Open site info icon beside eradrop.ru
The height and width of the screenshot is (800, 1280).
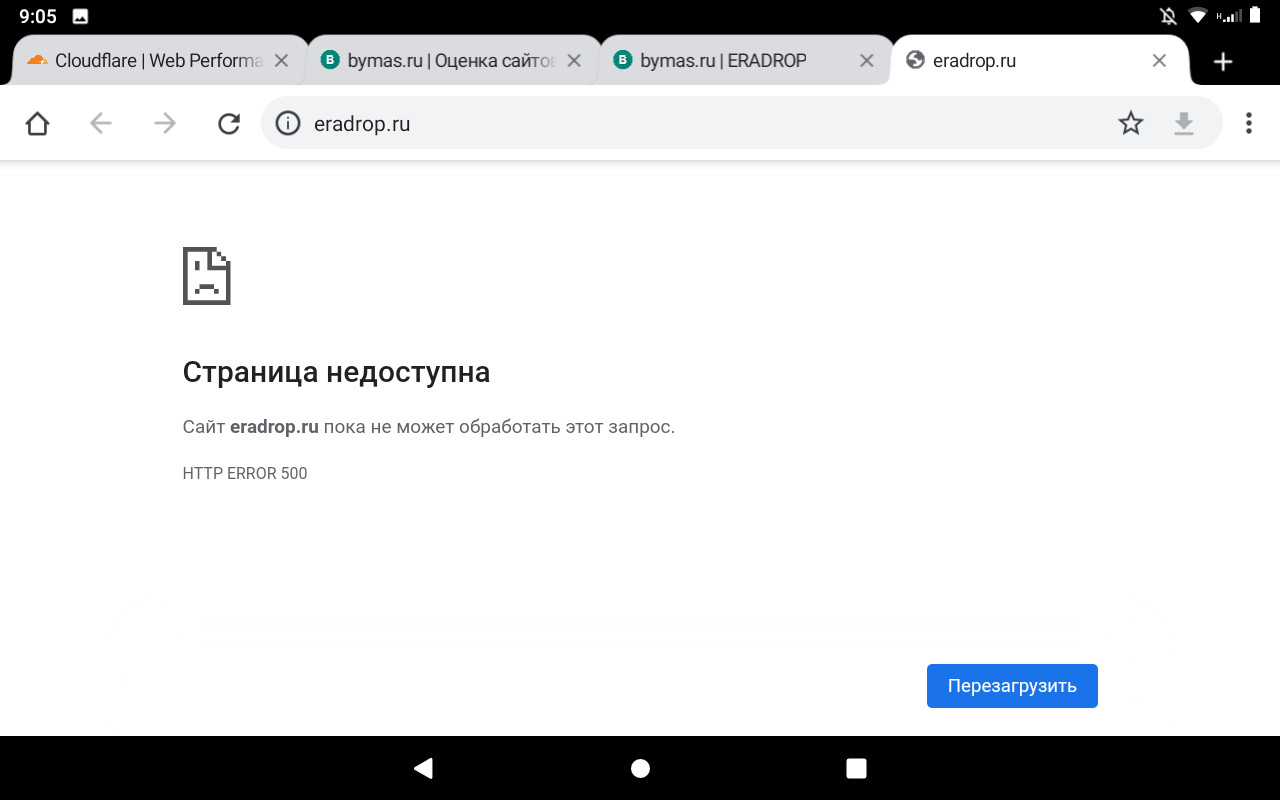coord(288,123)
